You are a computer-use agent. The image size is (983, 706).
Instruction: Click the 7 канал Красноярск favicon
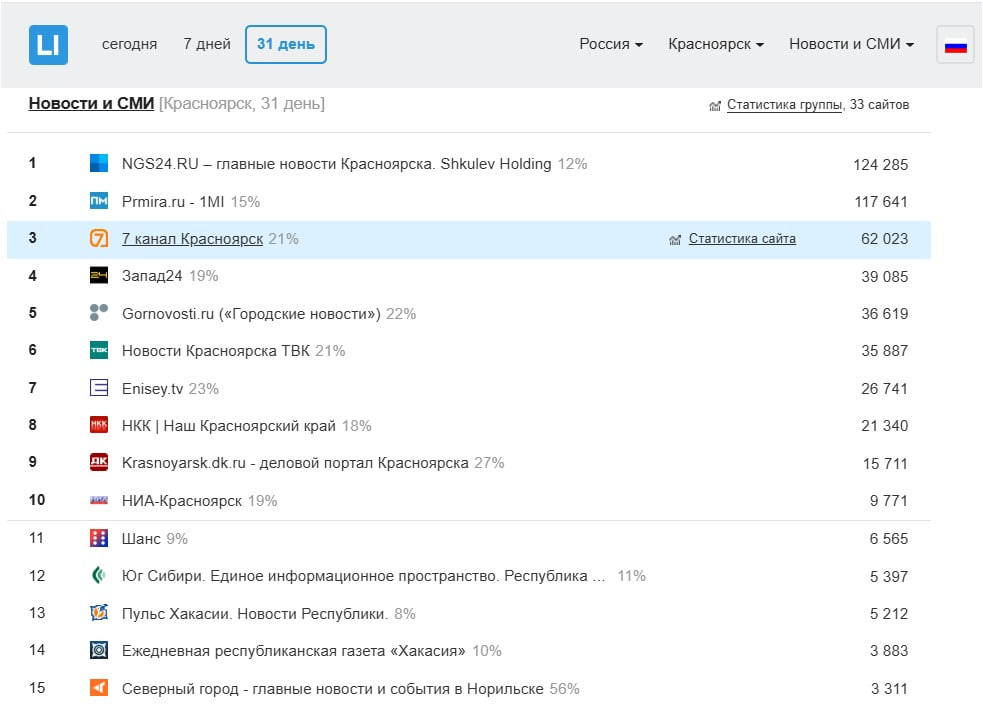coord(99,238)
